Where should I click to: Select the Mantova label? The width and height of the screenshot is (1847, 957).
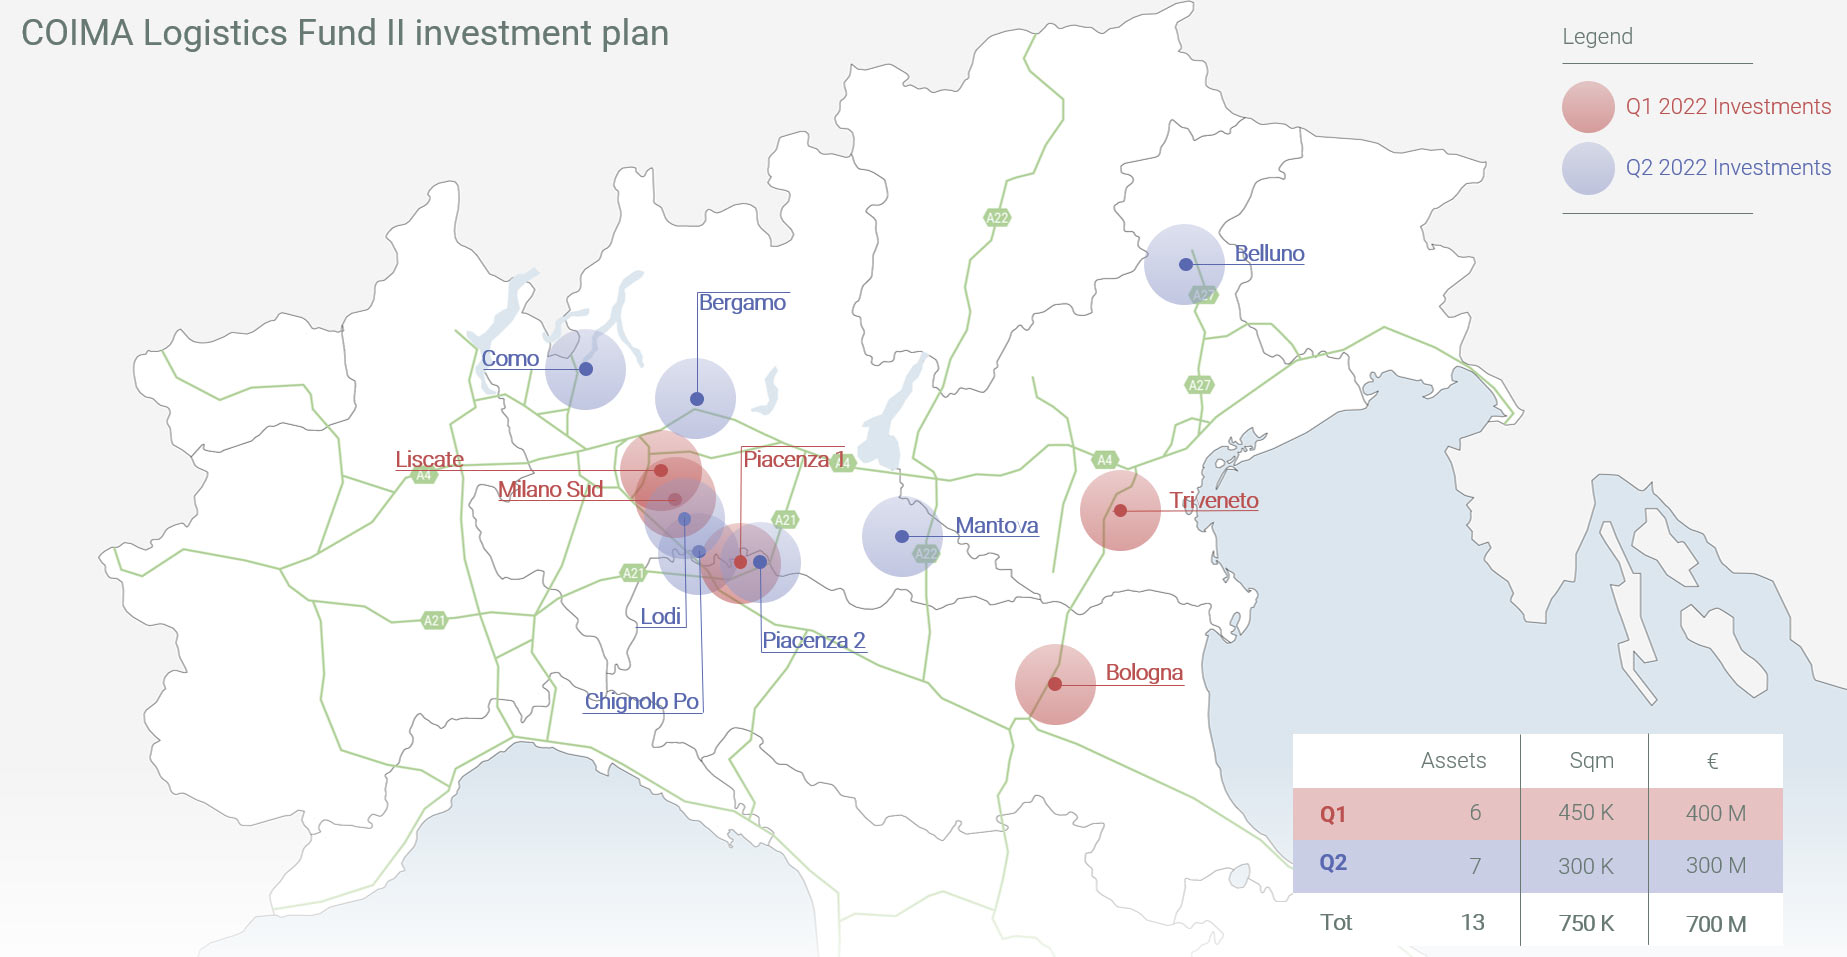(997, 526)
